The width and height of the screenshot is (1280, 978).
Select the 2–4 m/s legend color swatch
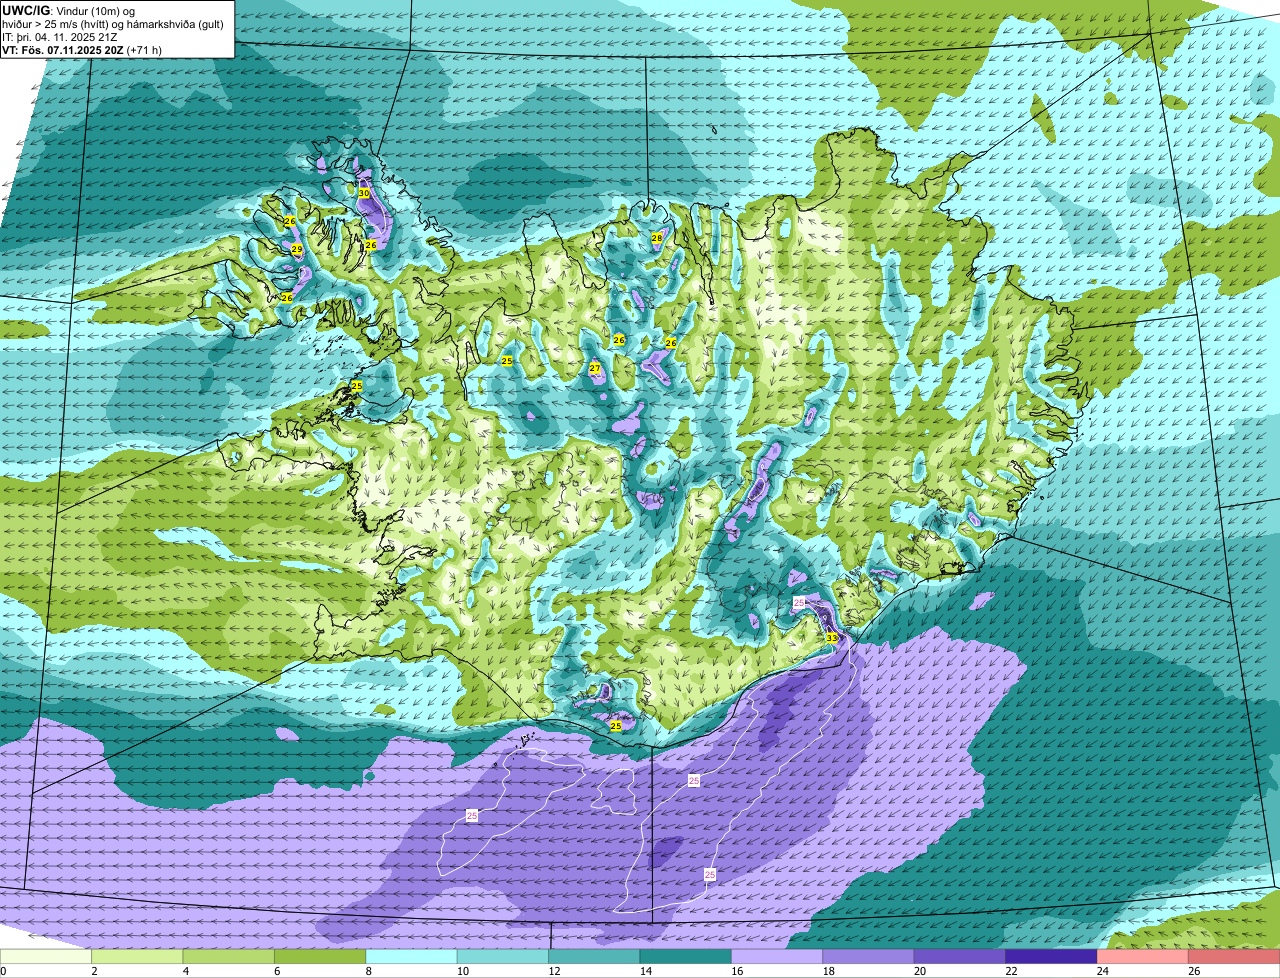(137, 956)
